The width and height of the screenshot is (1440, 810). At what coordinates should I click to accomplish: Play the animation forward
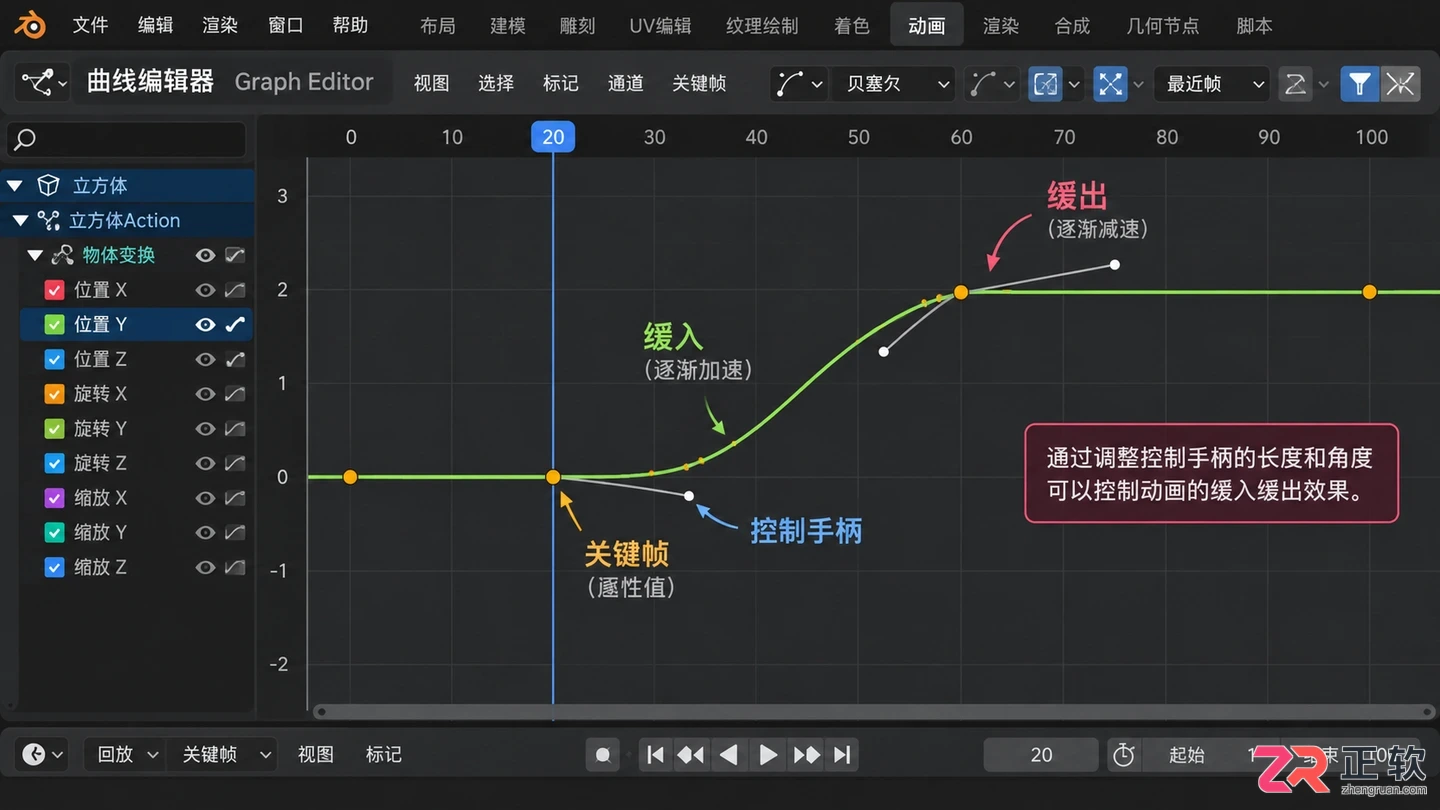768,755
